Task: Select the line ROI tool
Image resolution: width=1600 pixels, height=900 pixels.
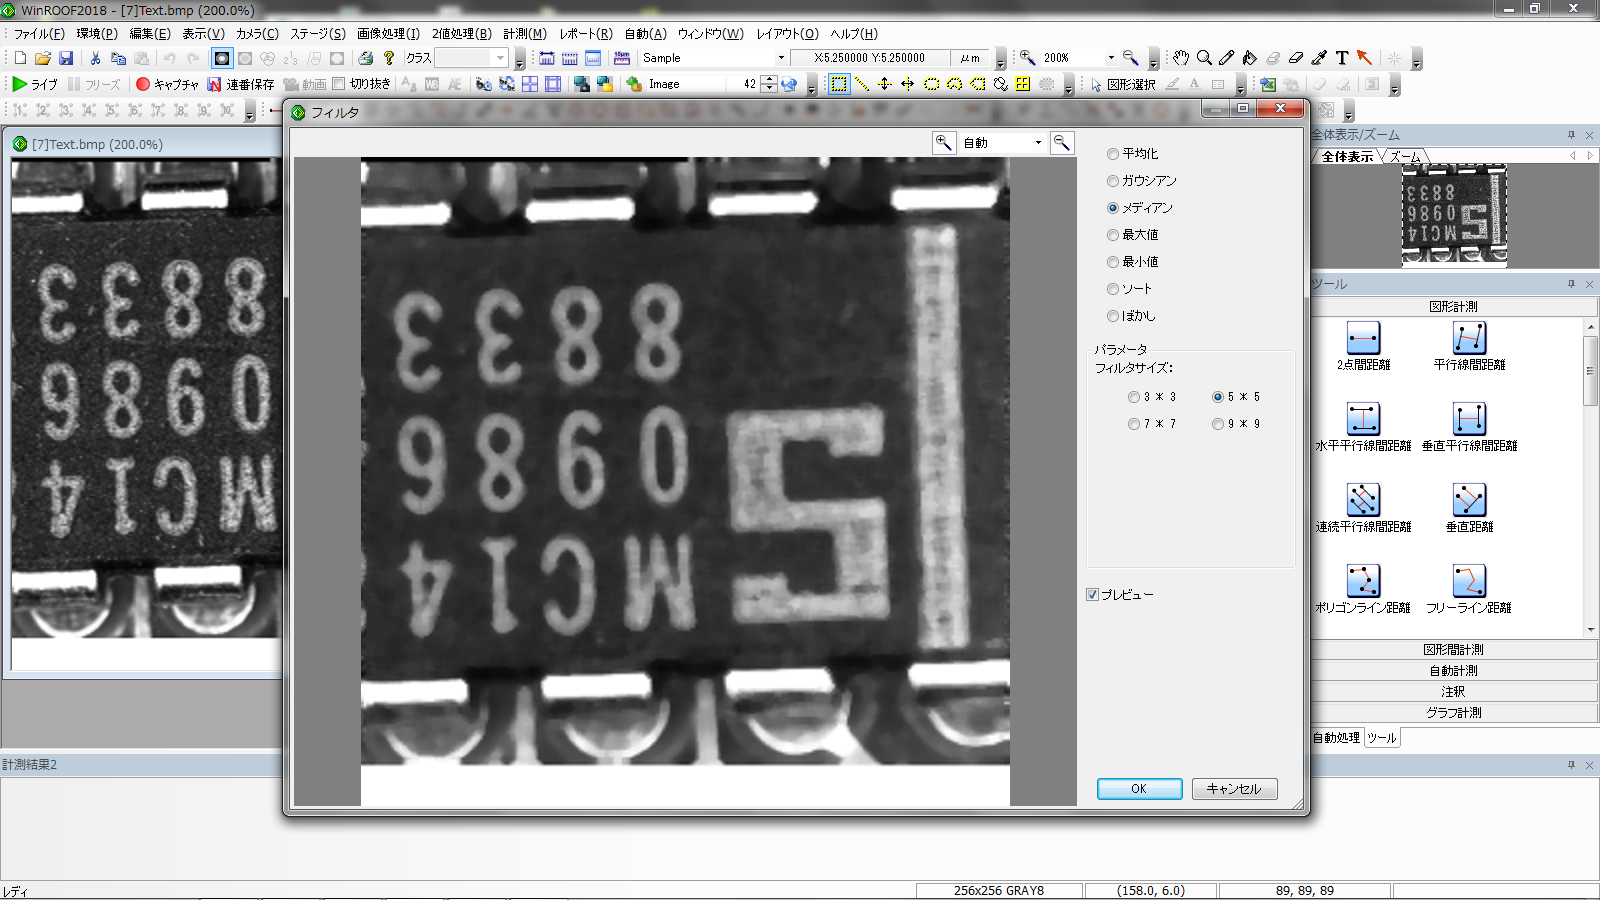Action: 862,84
